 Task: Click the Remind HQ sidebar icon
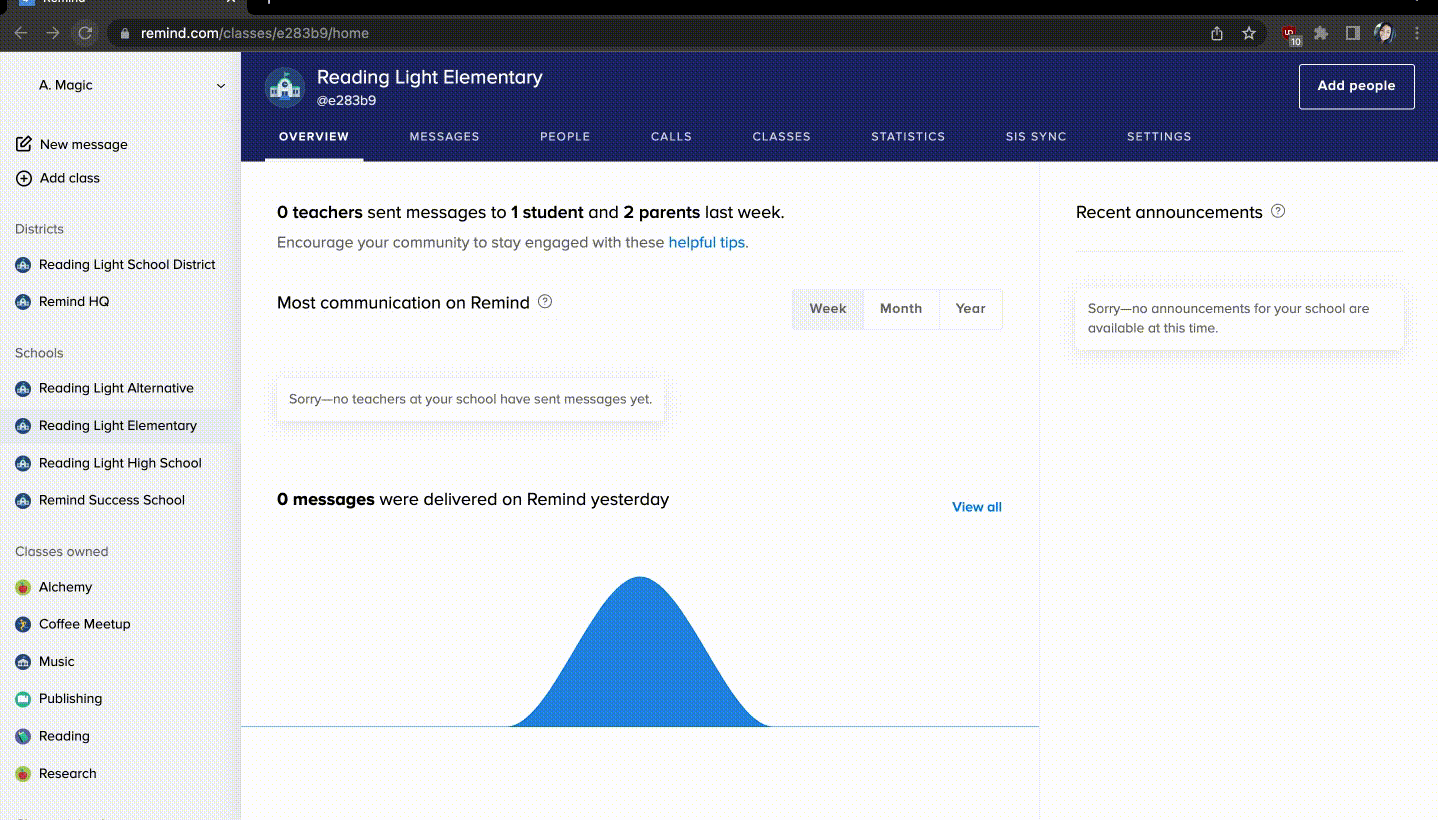23,301
